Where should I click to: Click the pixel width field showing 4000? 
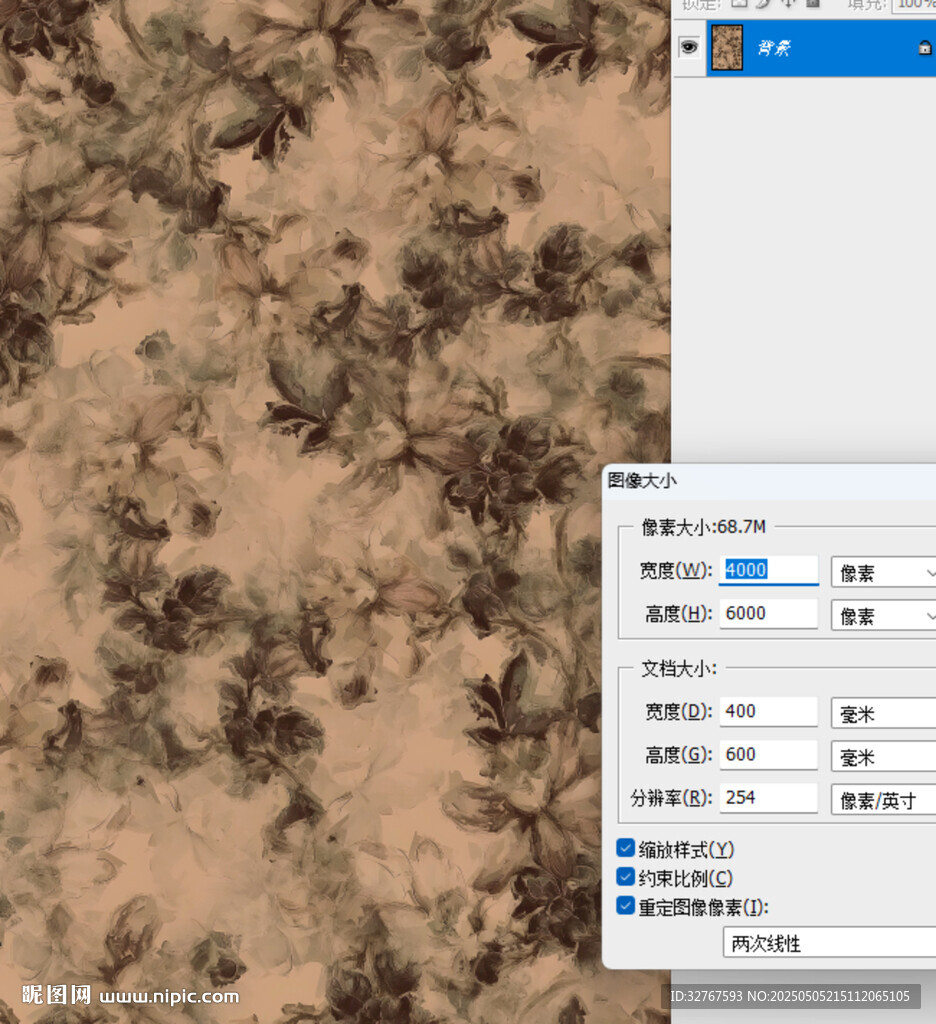coord(768,570)
